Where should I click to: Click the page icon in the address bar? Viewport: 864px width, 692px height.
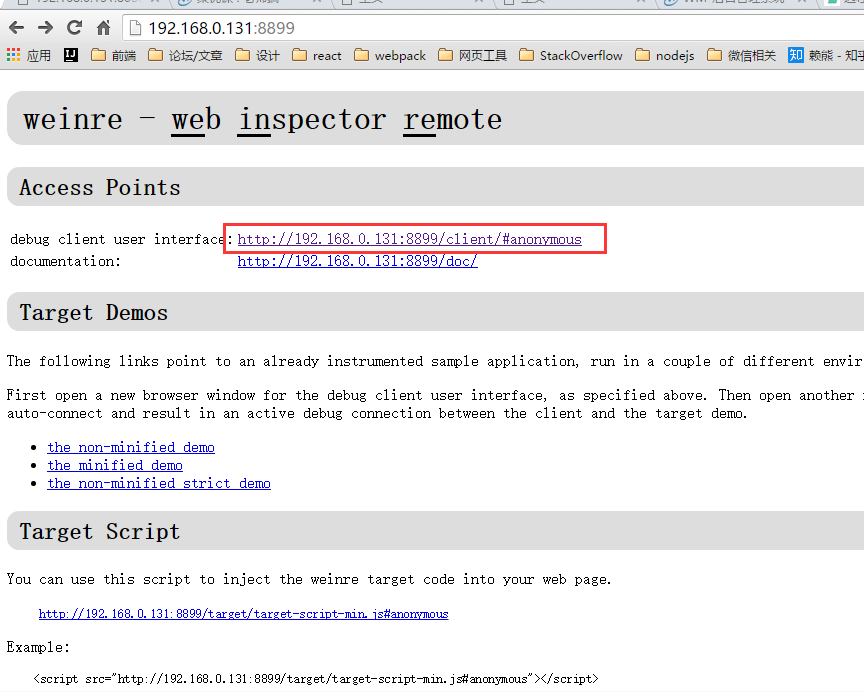coord(135,28)
